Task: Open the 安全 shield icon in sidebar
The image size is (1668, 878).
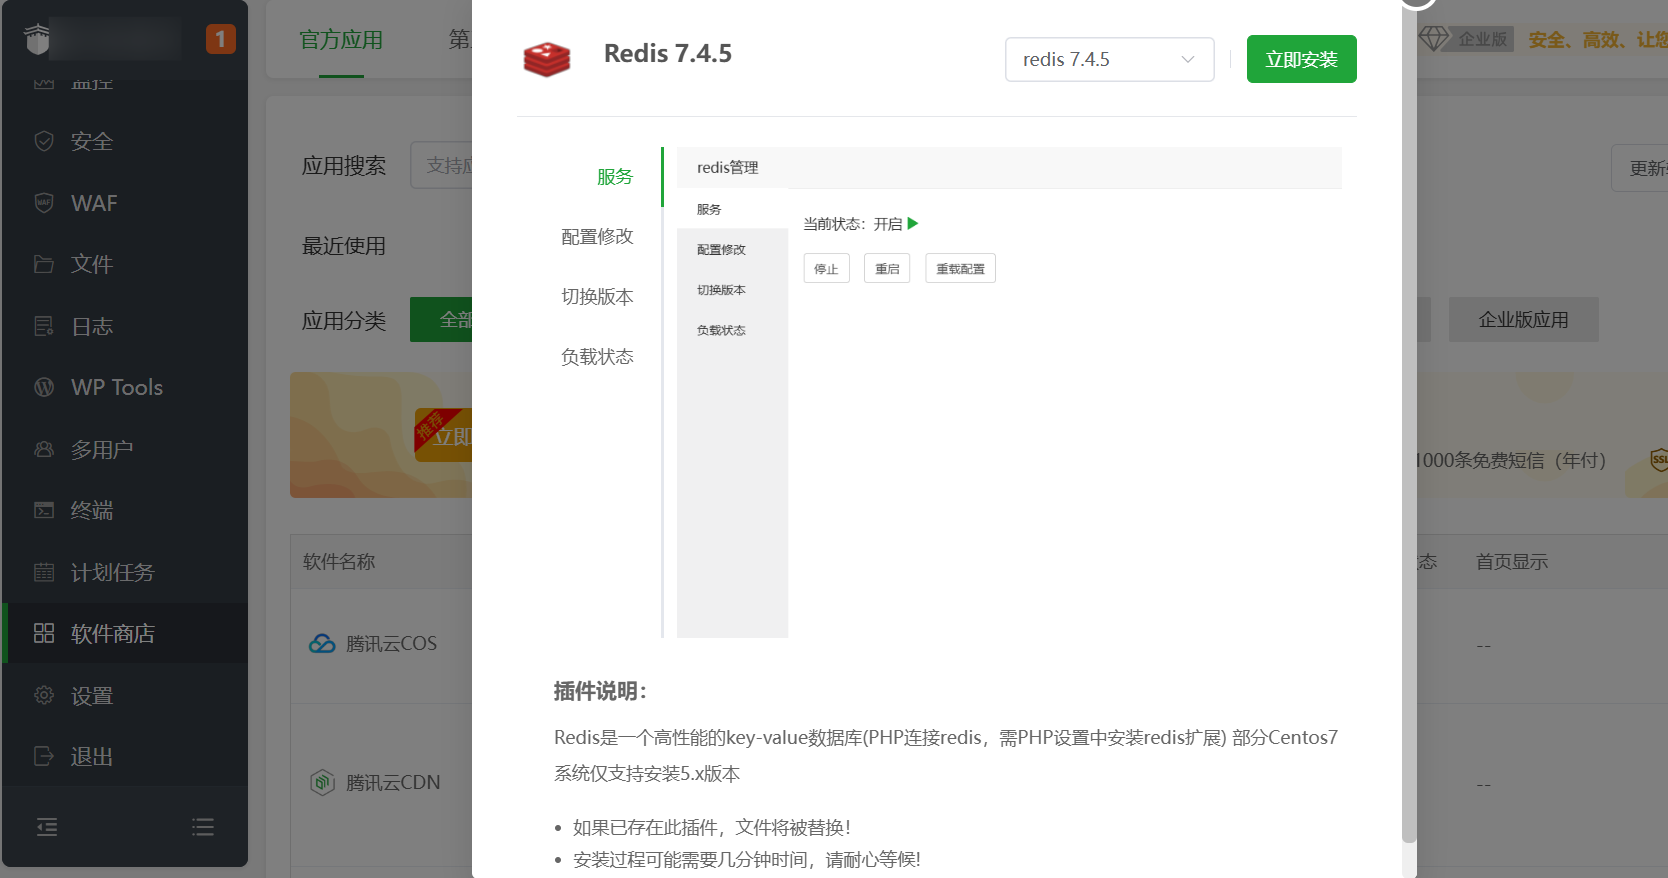Action: coord(44,141)
